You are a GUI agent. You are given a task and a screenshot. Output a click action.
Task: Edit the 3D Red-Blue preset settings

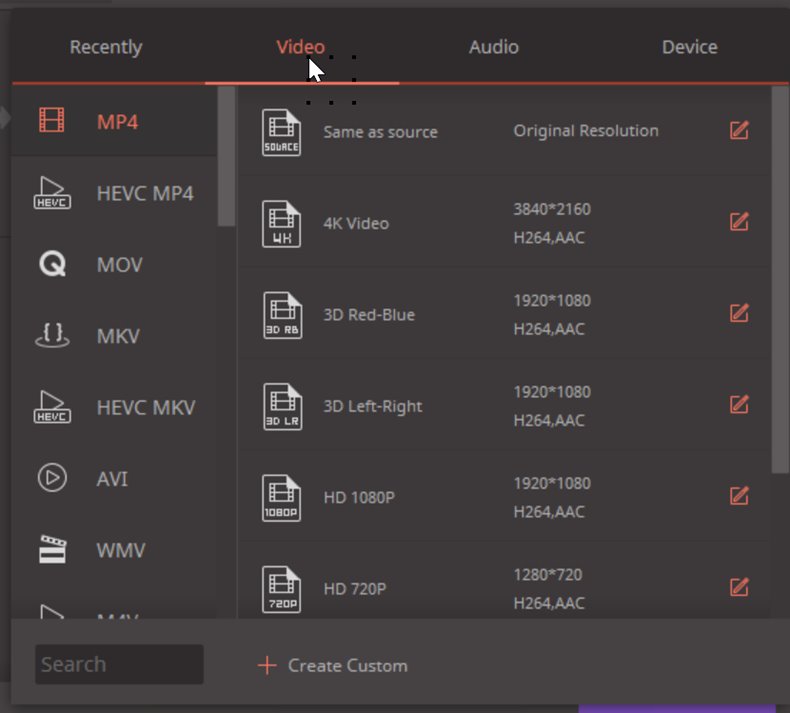pos(739,313)
